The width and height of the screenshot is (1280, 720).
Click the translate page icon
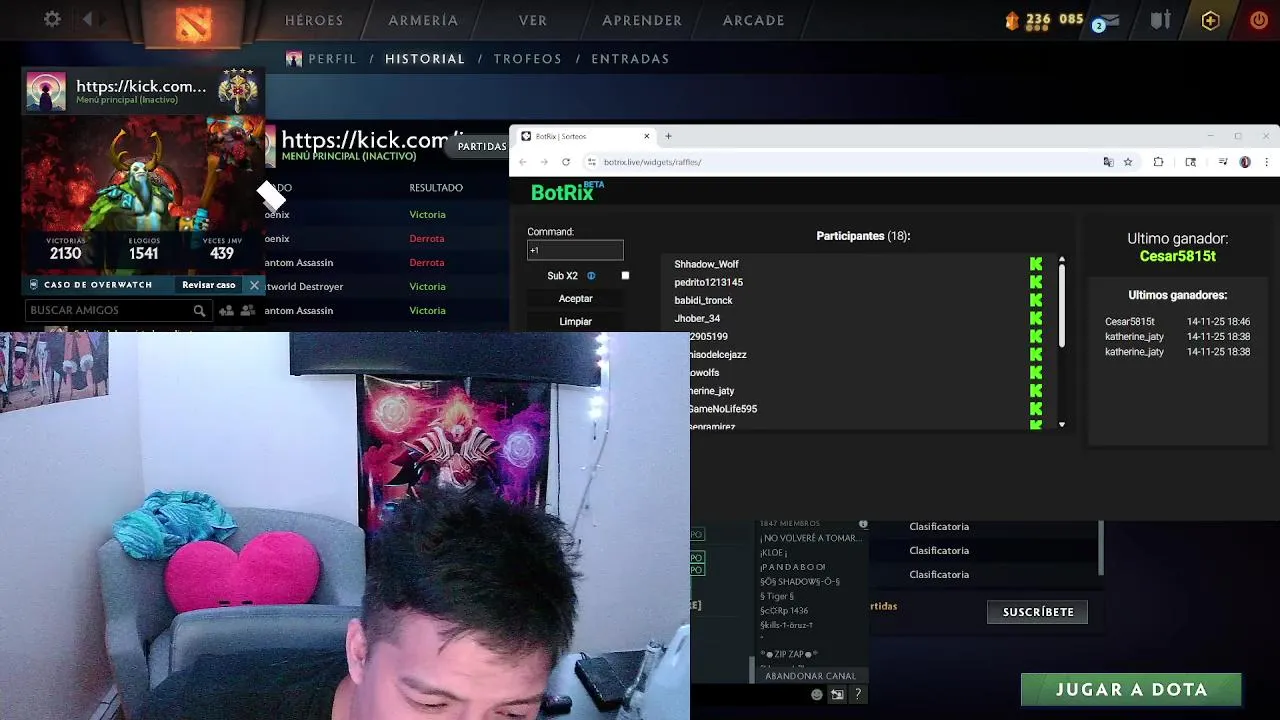coord(1108,162)
